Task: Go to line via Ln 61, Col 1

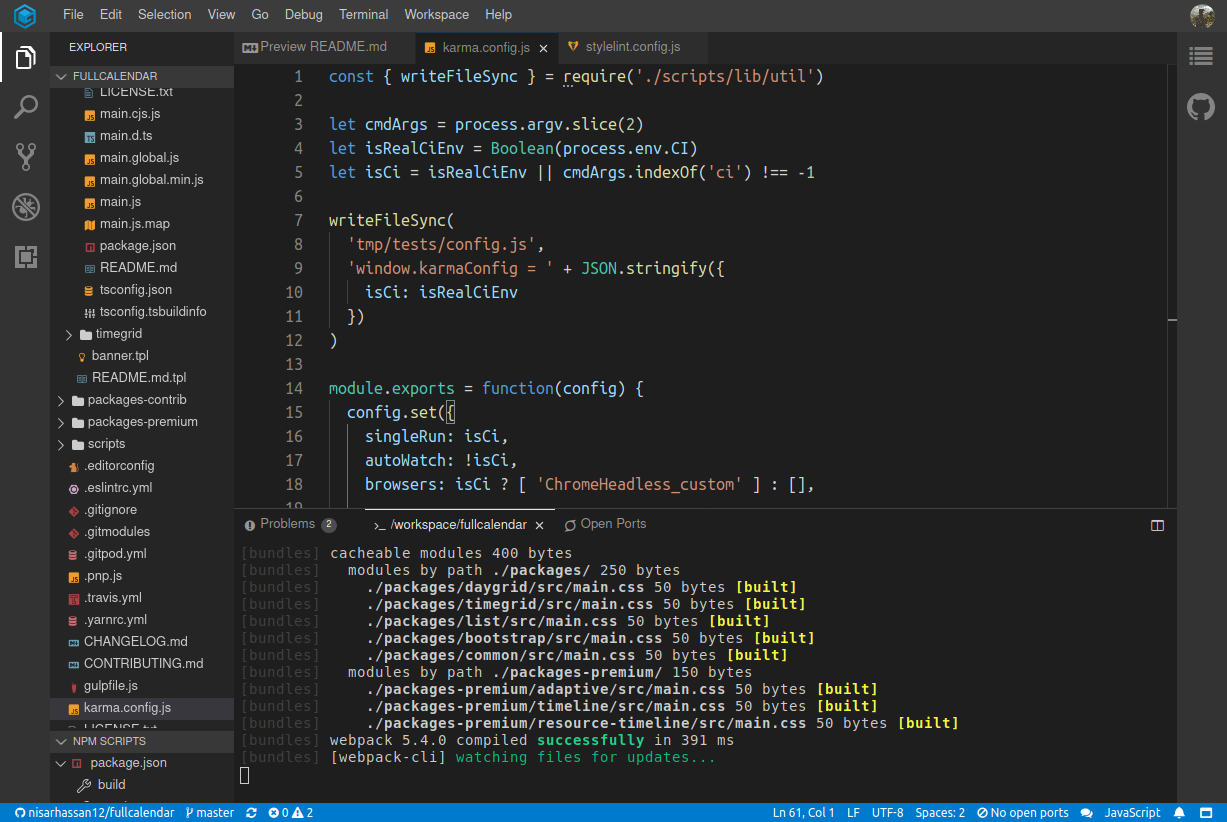Action: [803, 813]
